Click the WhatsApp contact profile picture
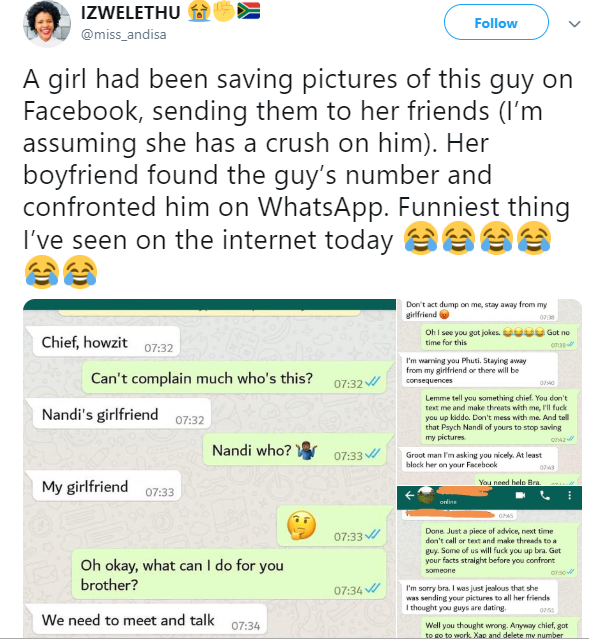Image resolution: width=589 pixels, height=639 pixels. [426, 495]
